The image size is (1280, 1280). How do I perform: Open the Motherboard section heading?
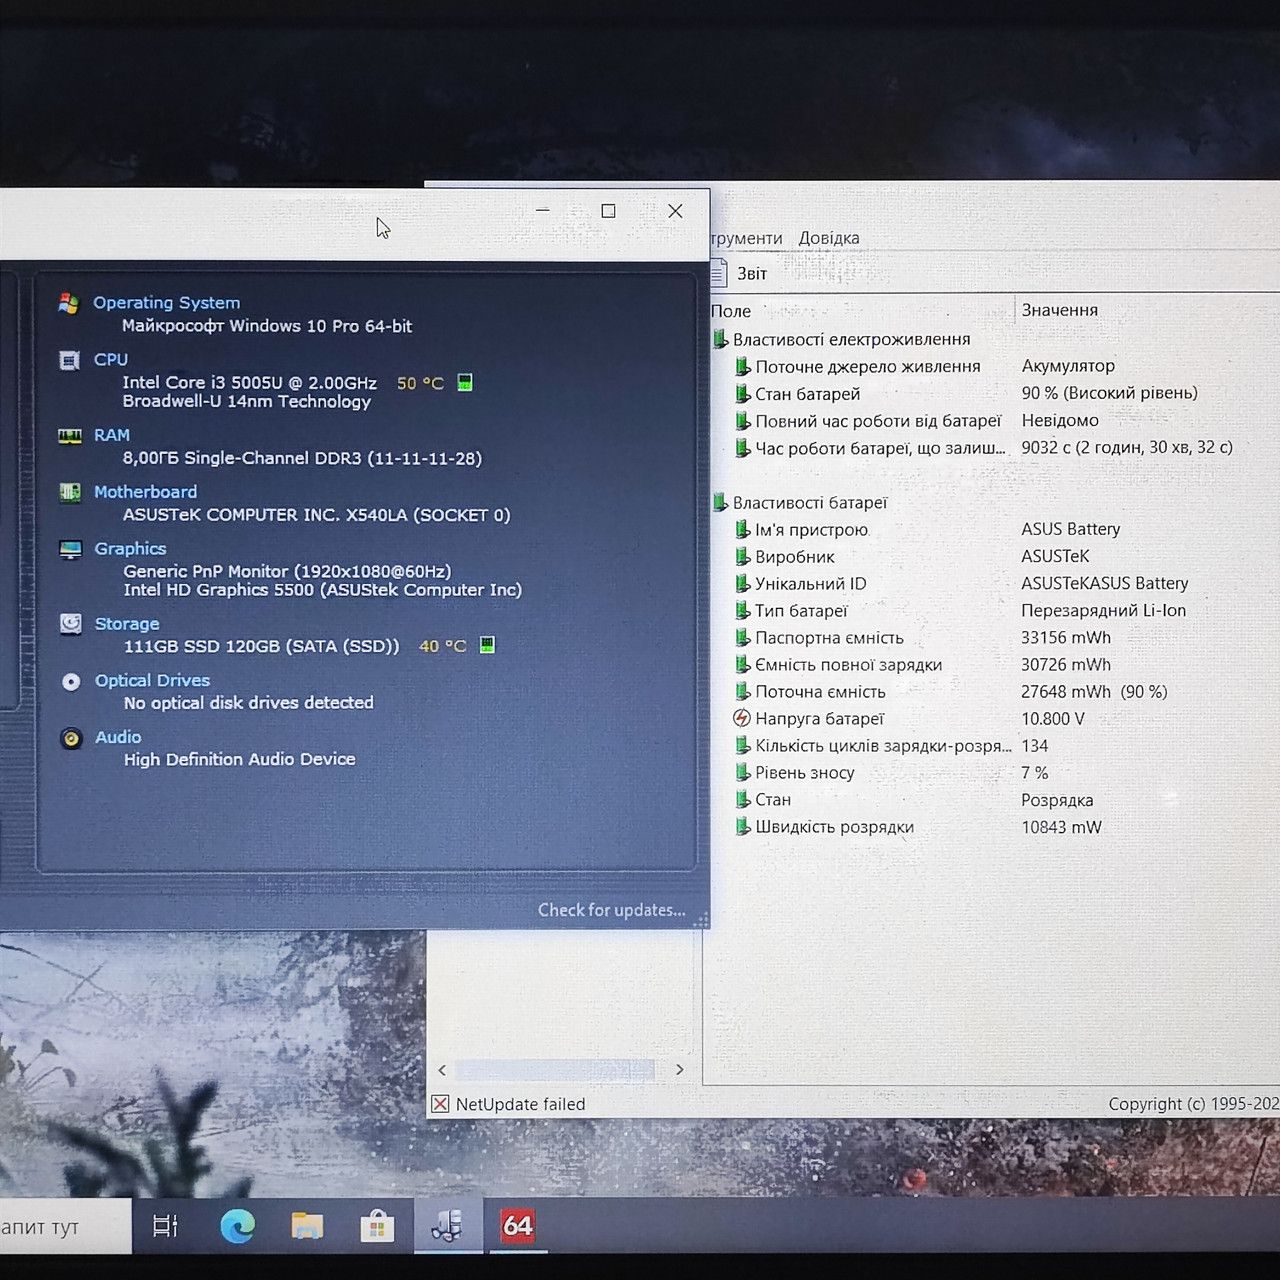[145, 492]
